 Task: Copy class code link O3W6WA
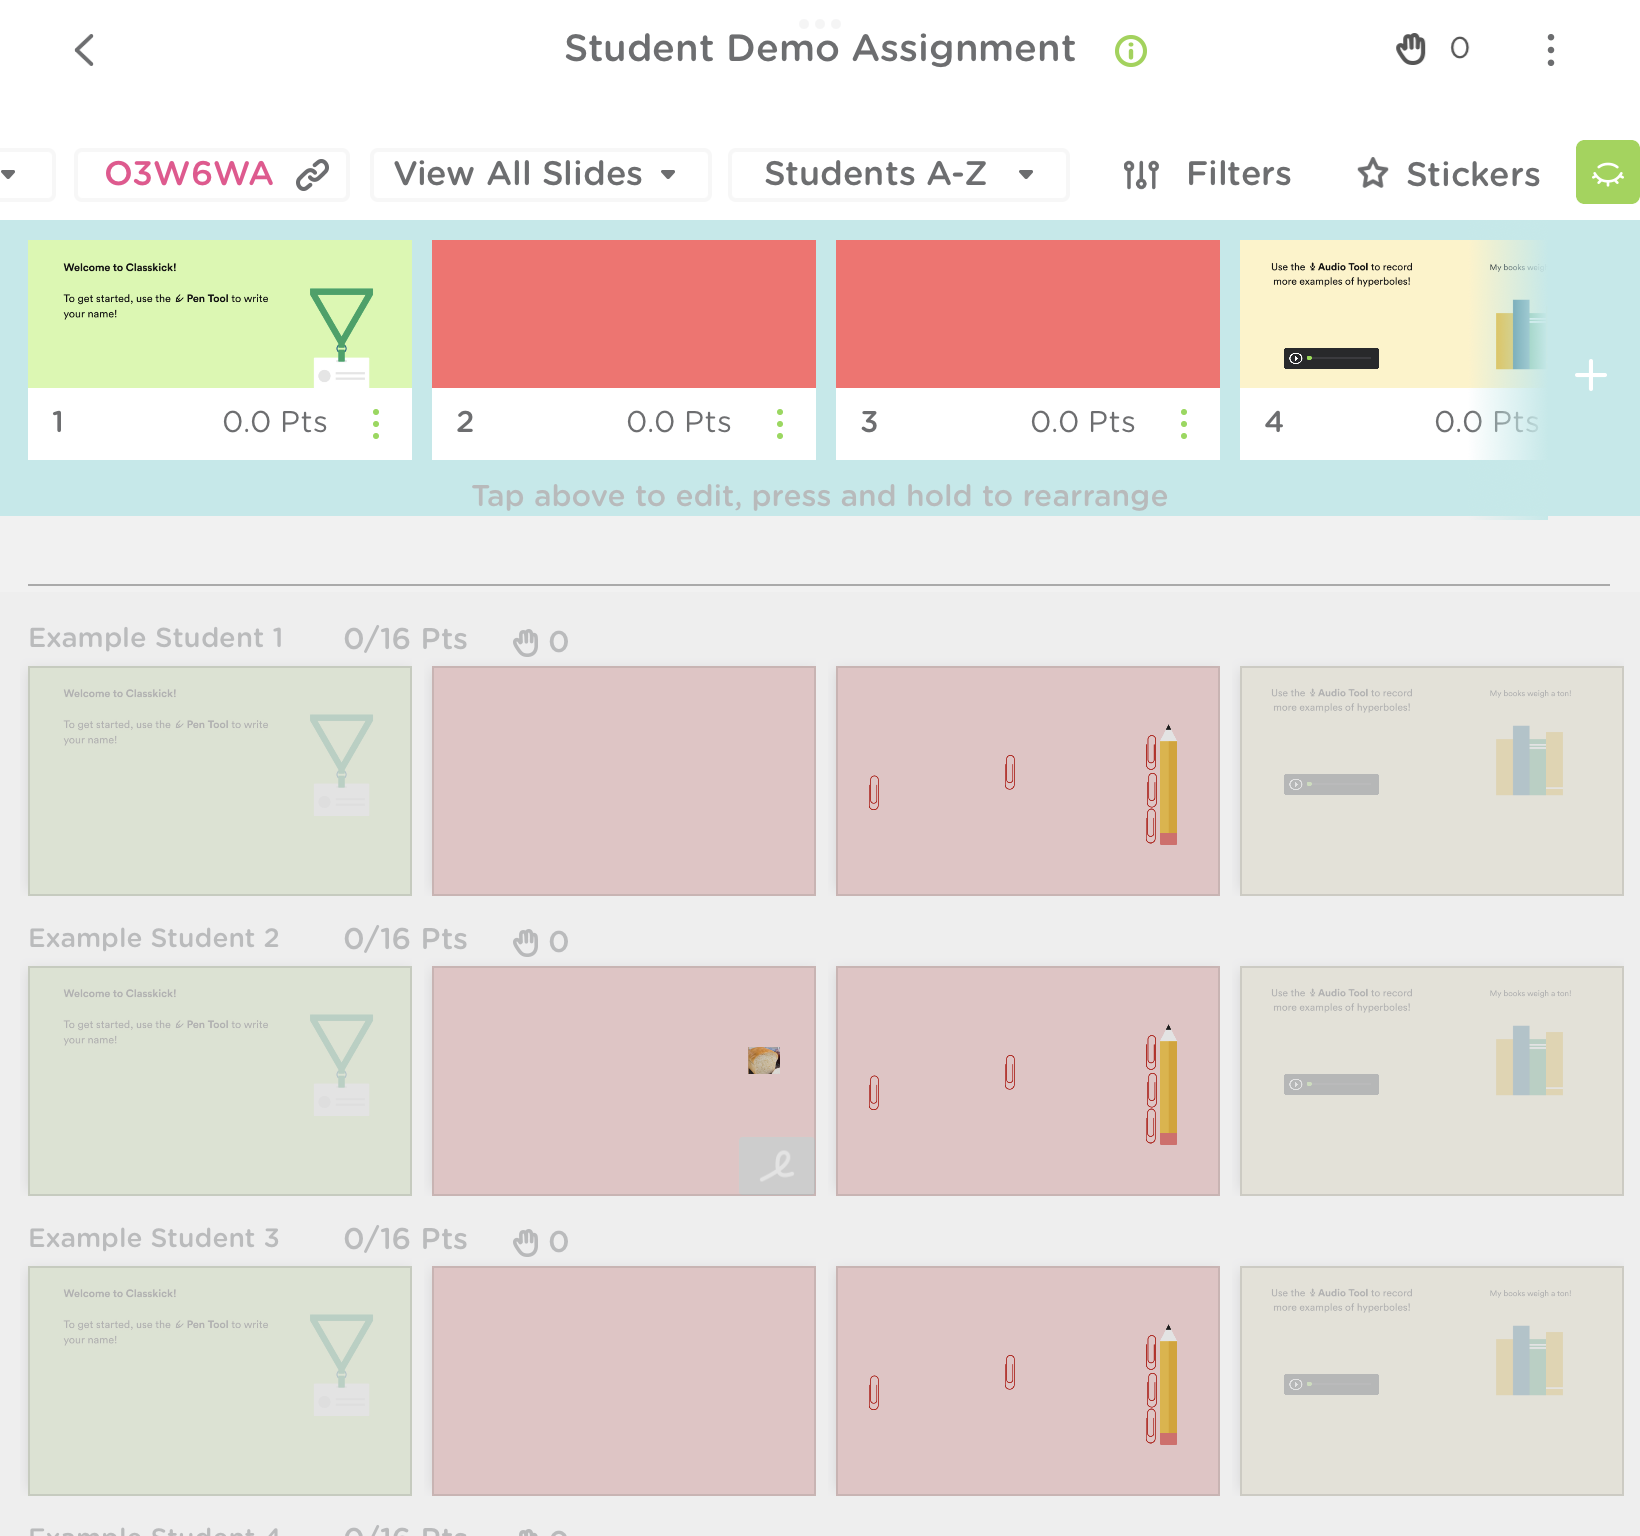coord(313,175)
